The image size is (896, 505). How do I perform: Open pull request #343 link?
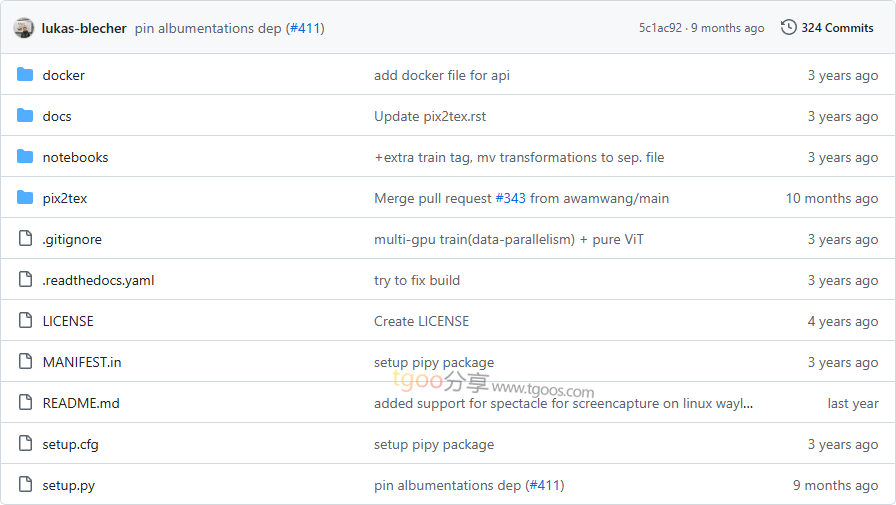(x=510, y=198)
